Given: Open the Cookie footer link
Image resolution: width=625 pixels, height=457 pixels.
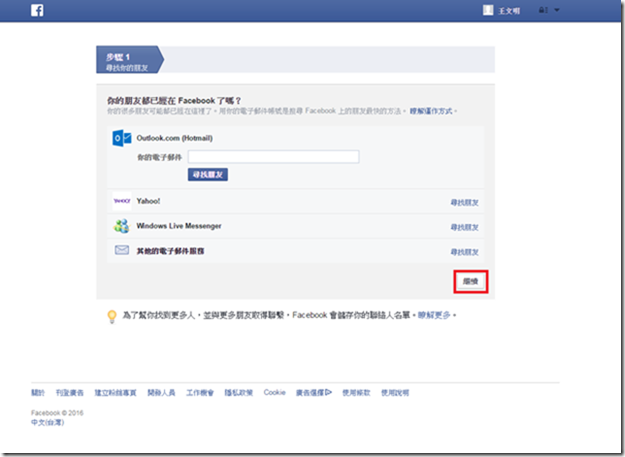Looking at the screenshot, I should click(274, 392).
